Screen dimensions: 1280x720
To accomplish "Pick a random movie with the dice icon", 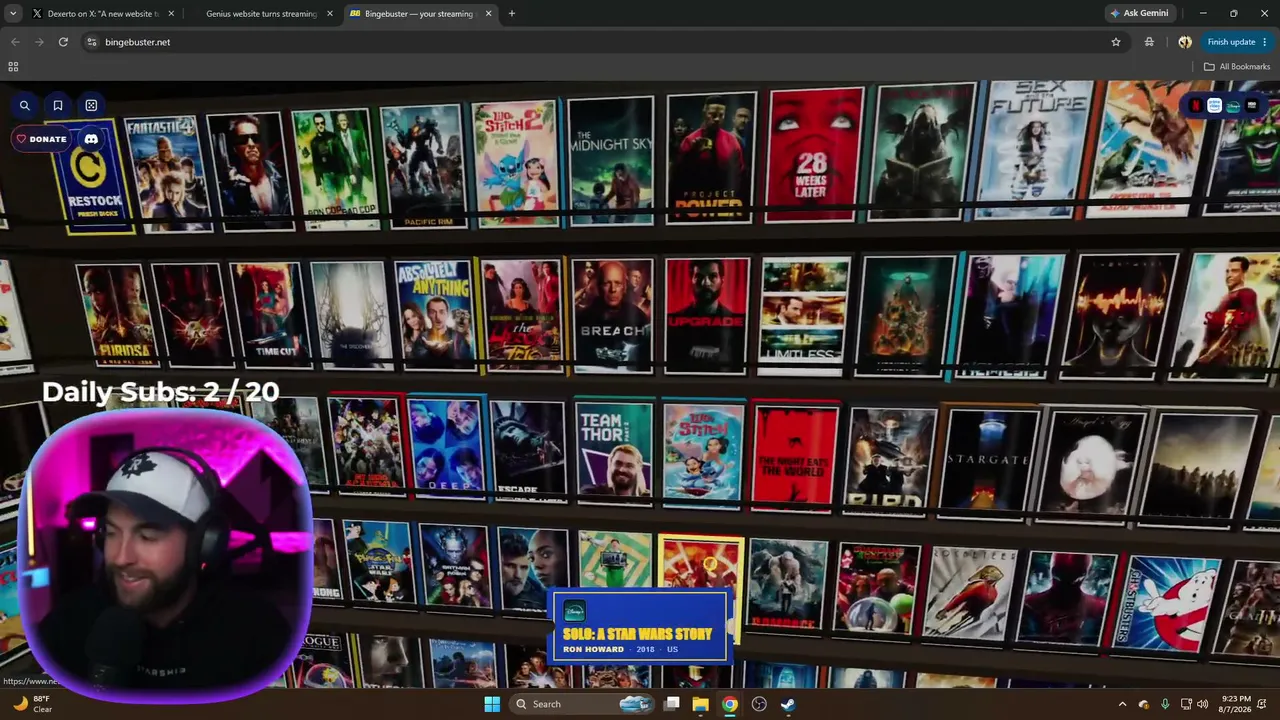I will (91, 105).
